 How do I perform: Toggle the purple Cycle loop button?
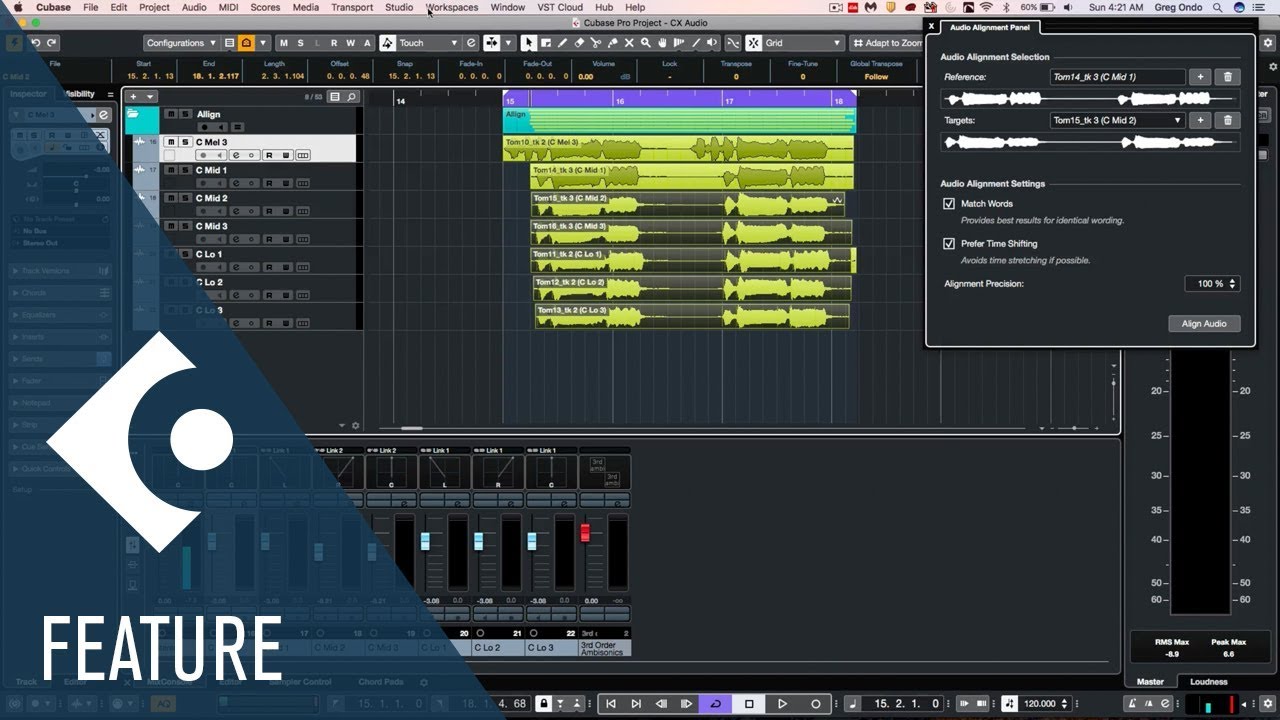tap(715, 704)
